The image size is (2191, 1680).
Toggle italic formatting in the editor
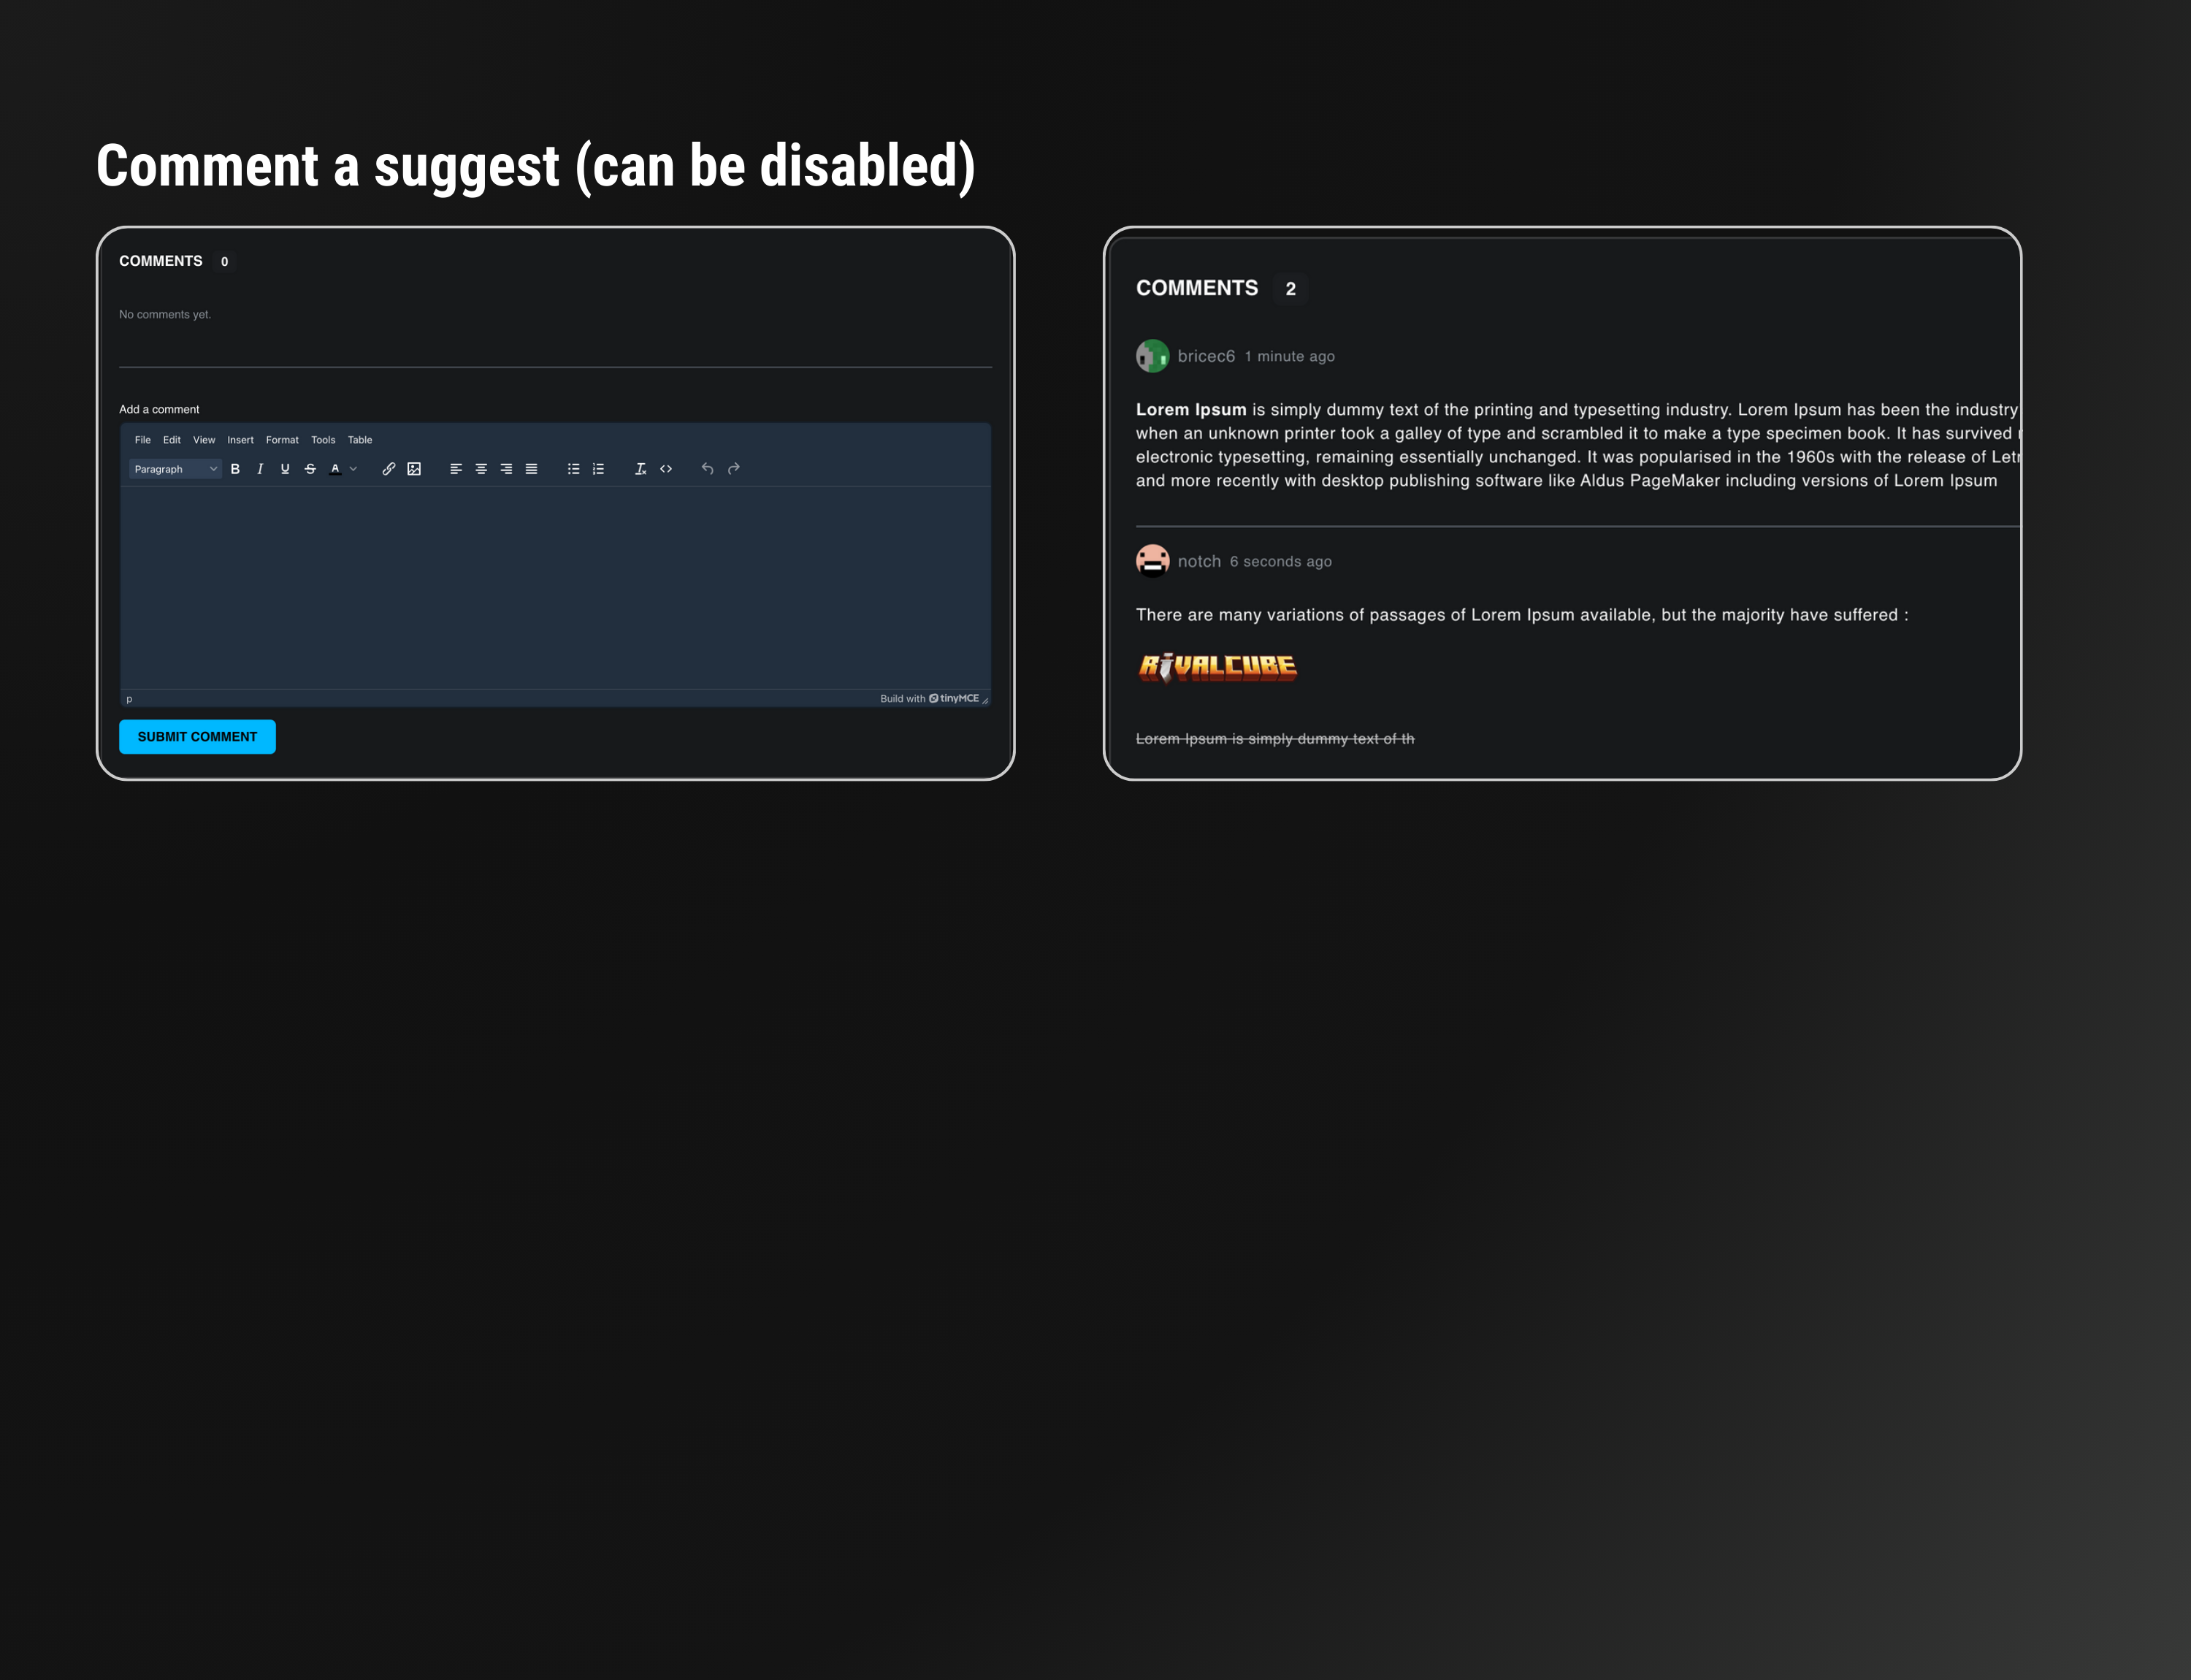tap(260, 469)
